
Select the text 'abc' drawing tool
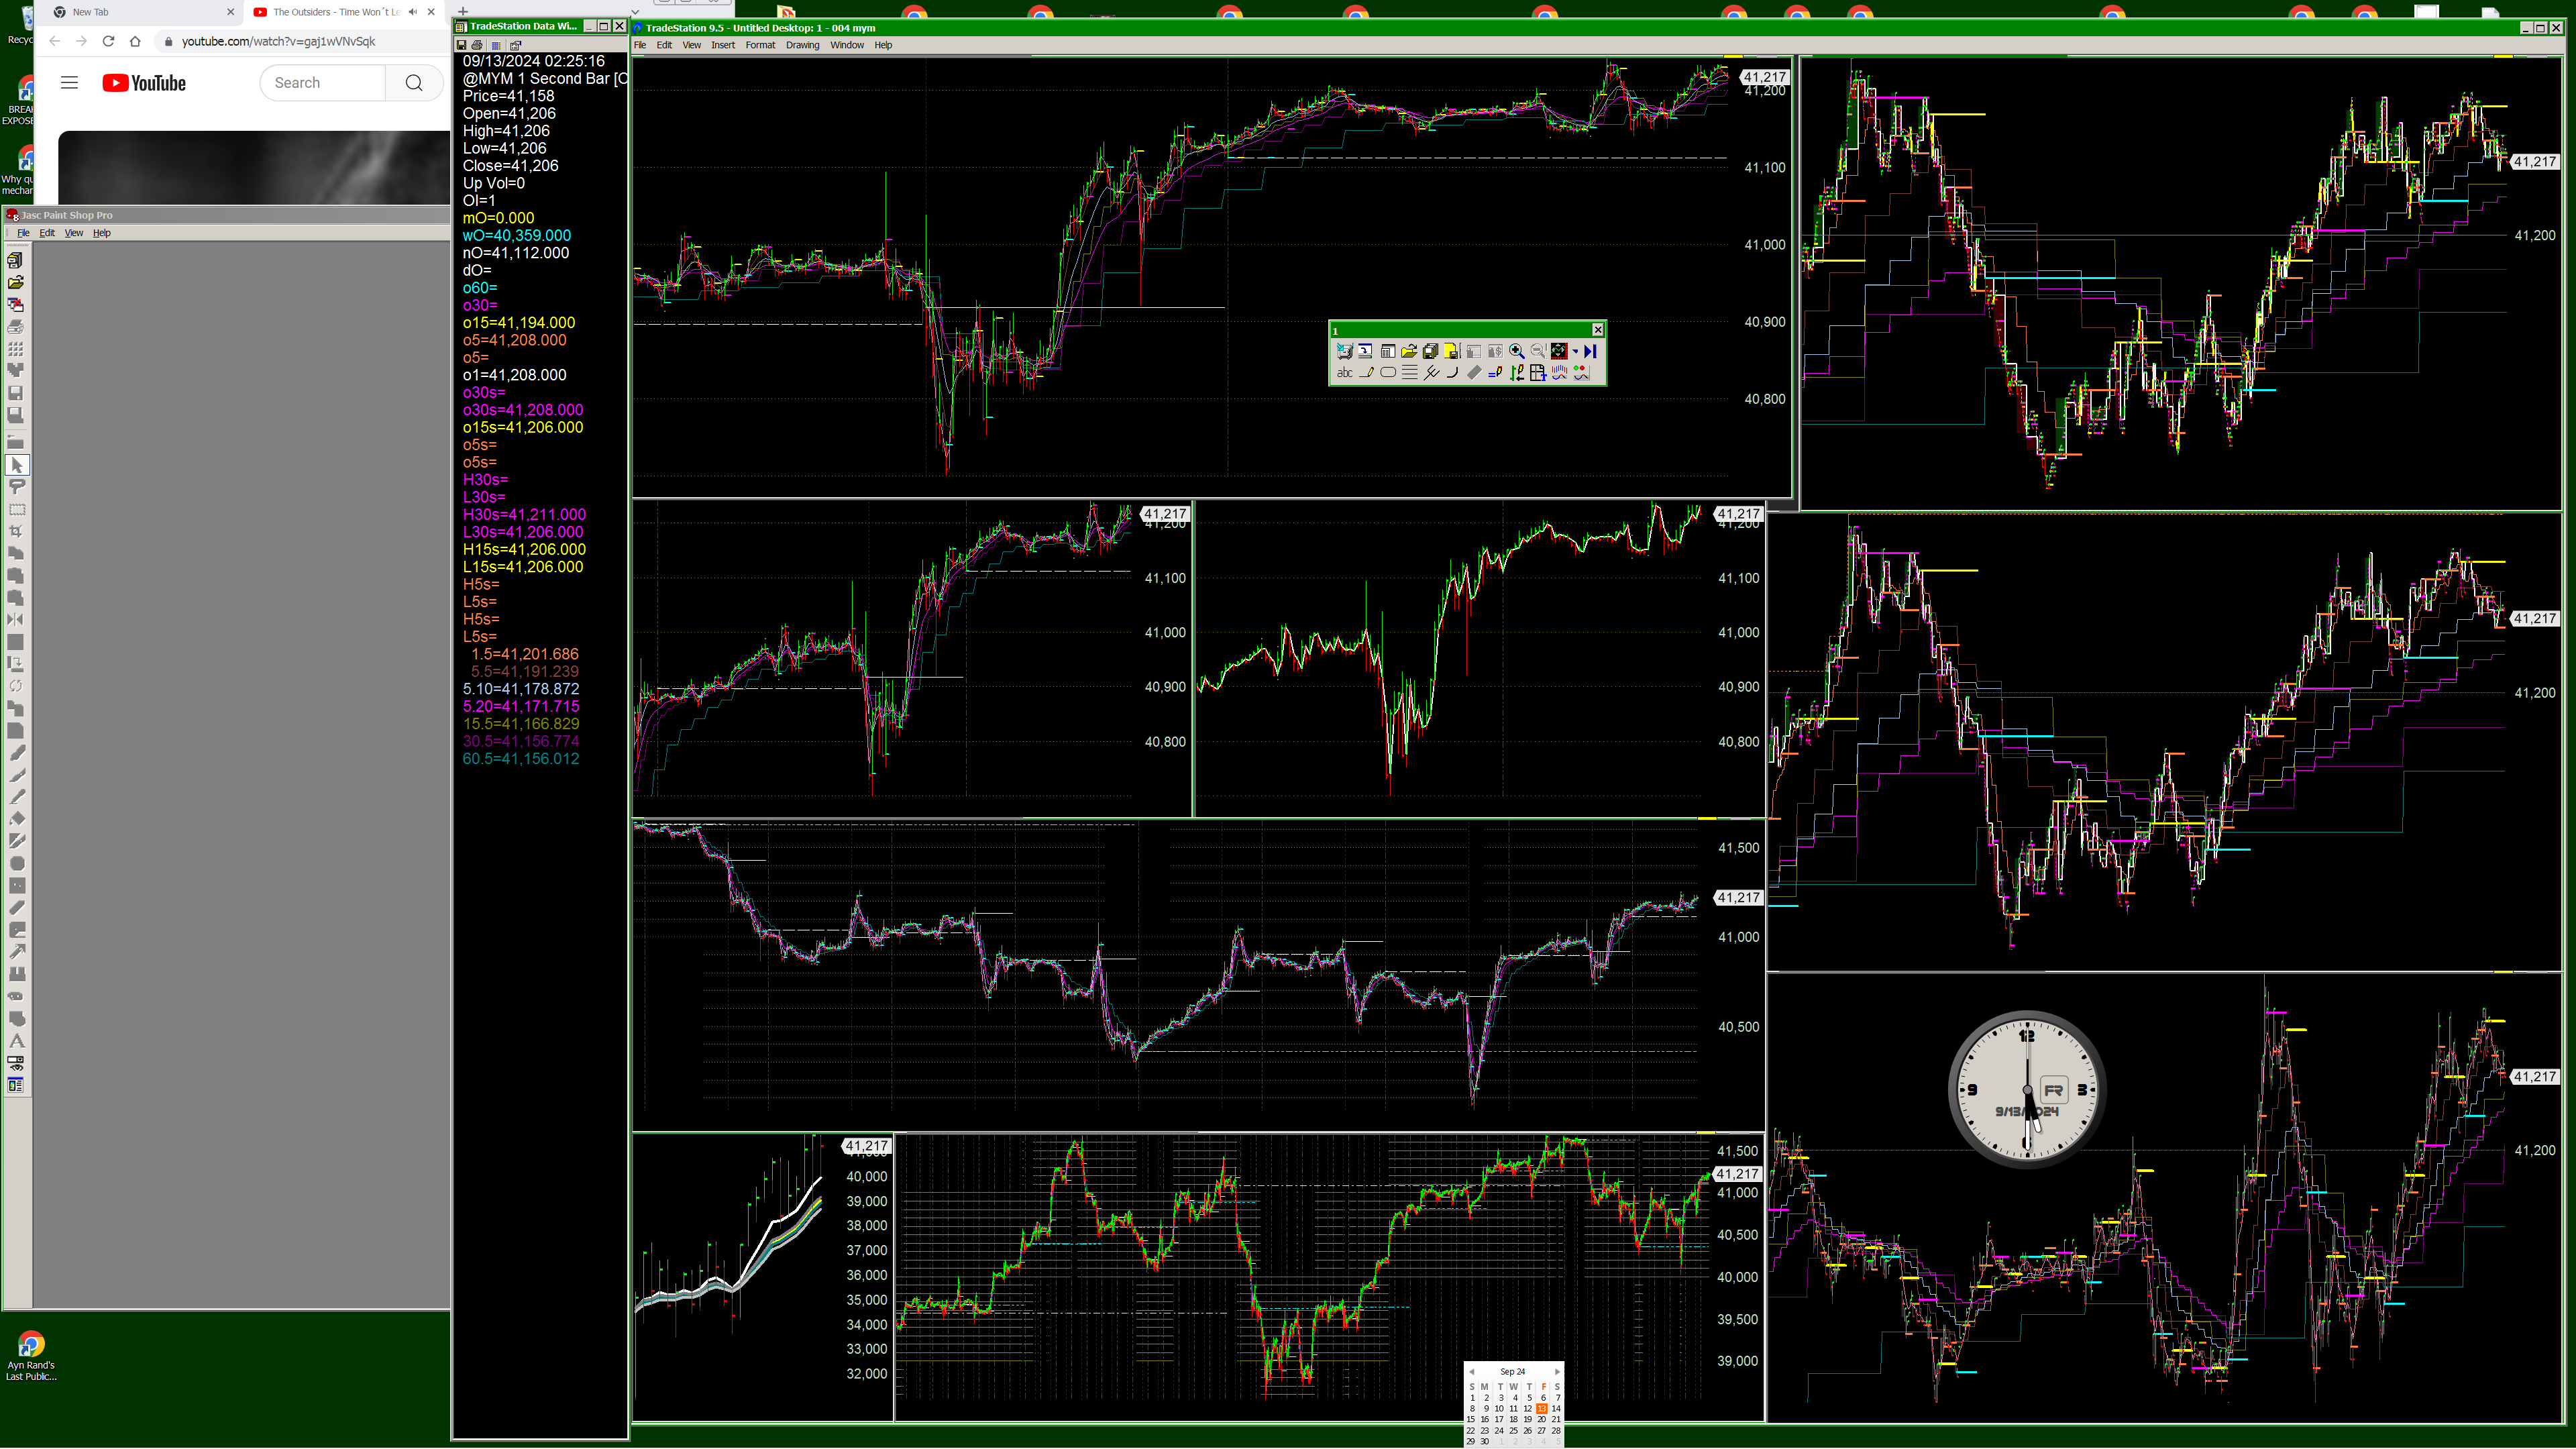click(1345, 373)
